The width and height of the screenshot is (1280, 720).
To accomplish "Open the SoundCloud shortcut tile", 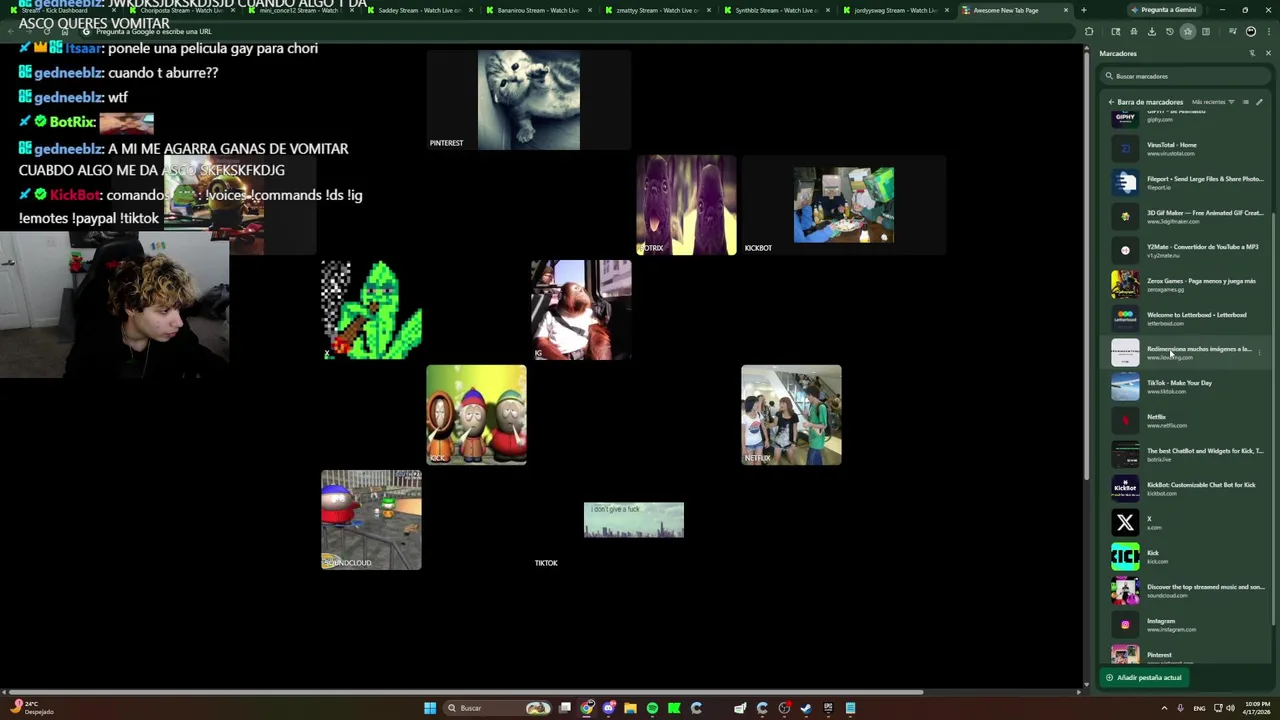I will point(371,520).
